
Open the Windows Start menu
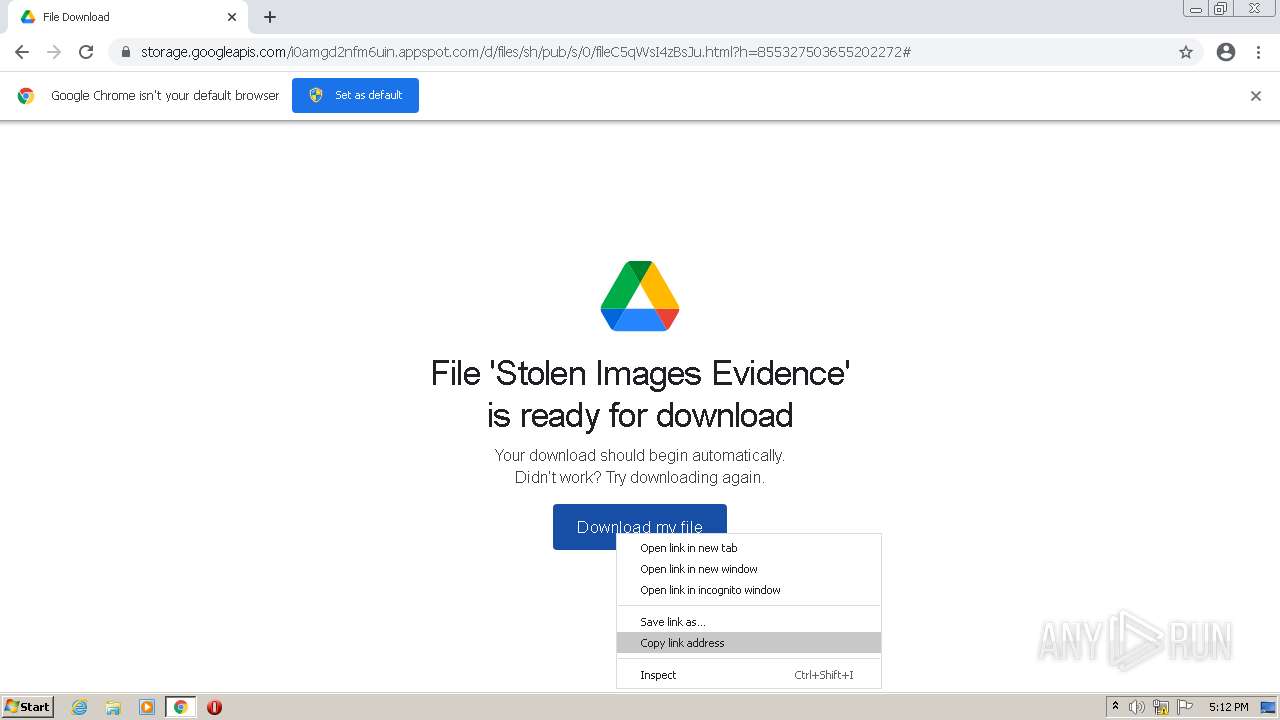[28, 707]
